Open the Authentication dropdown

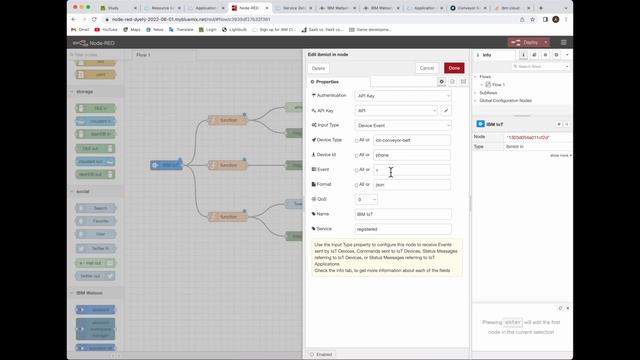tap(403, 96)
